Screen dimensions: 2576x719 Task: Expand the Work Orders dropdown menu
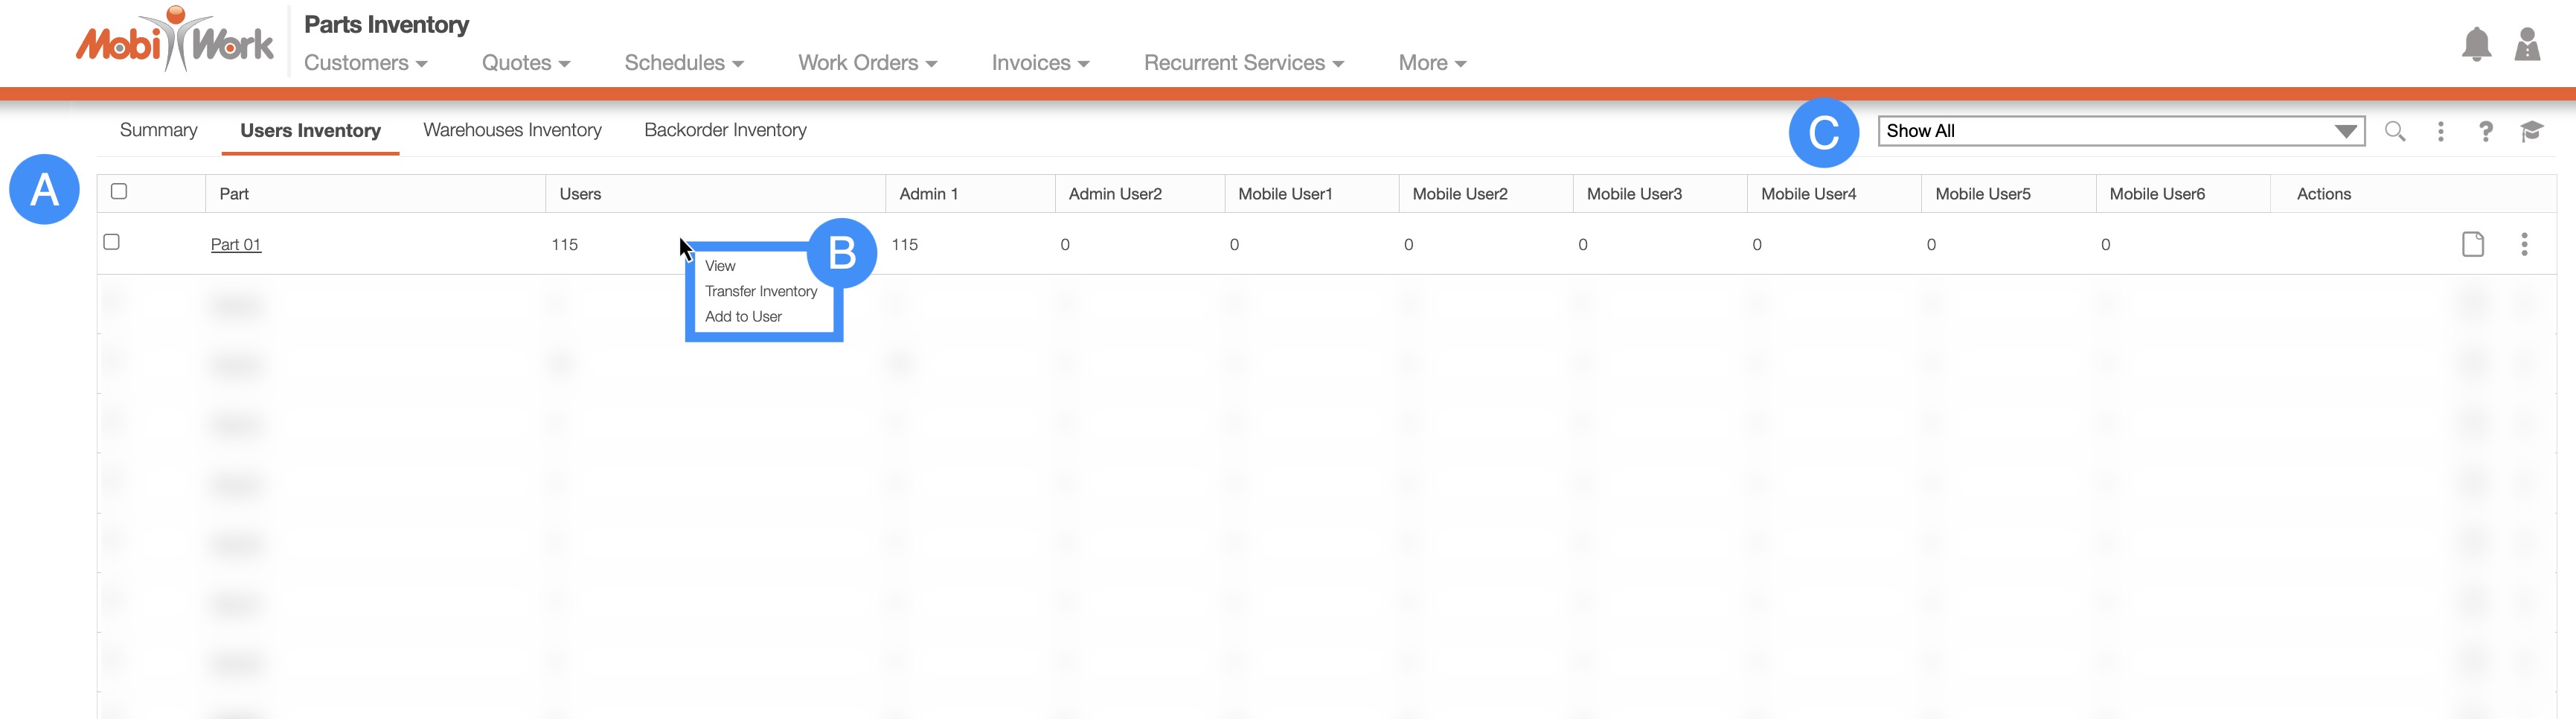click(867, 63)
